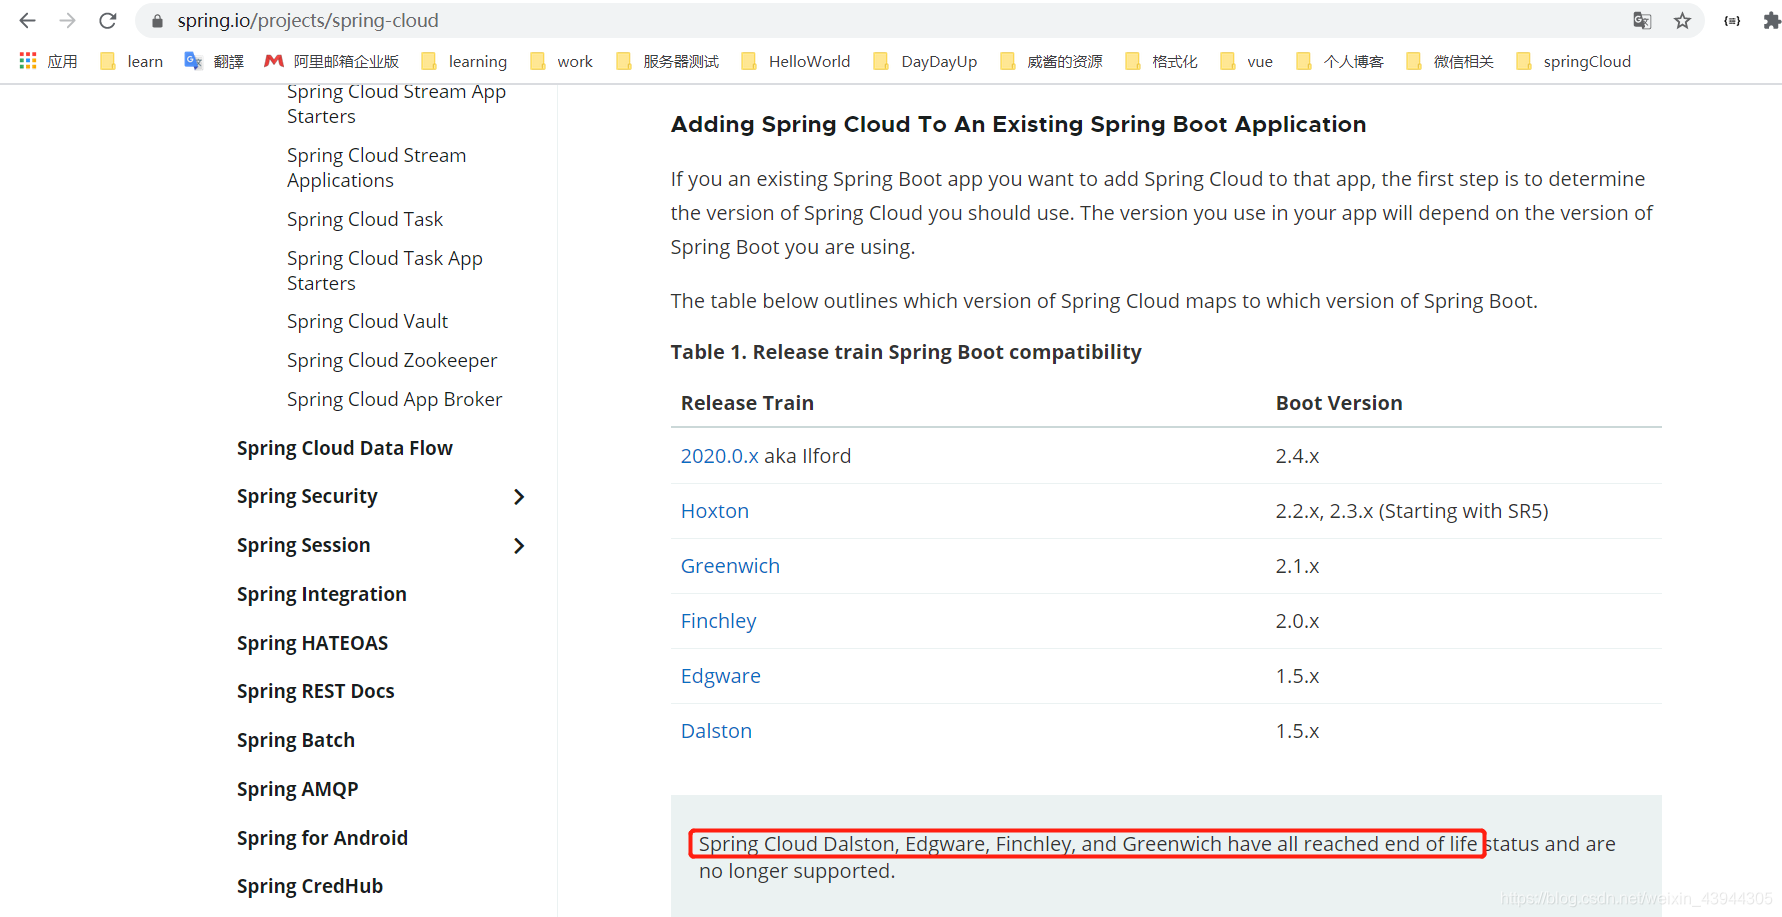The width and height of the screenshot is (1782, 917).
Task: Expand the Spring Session submenu chevron
Action: pyautogui.click(x=518, y=546)
